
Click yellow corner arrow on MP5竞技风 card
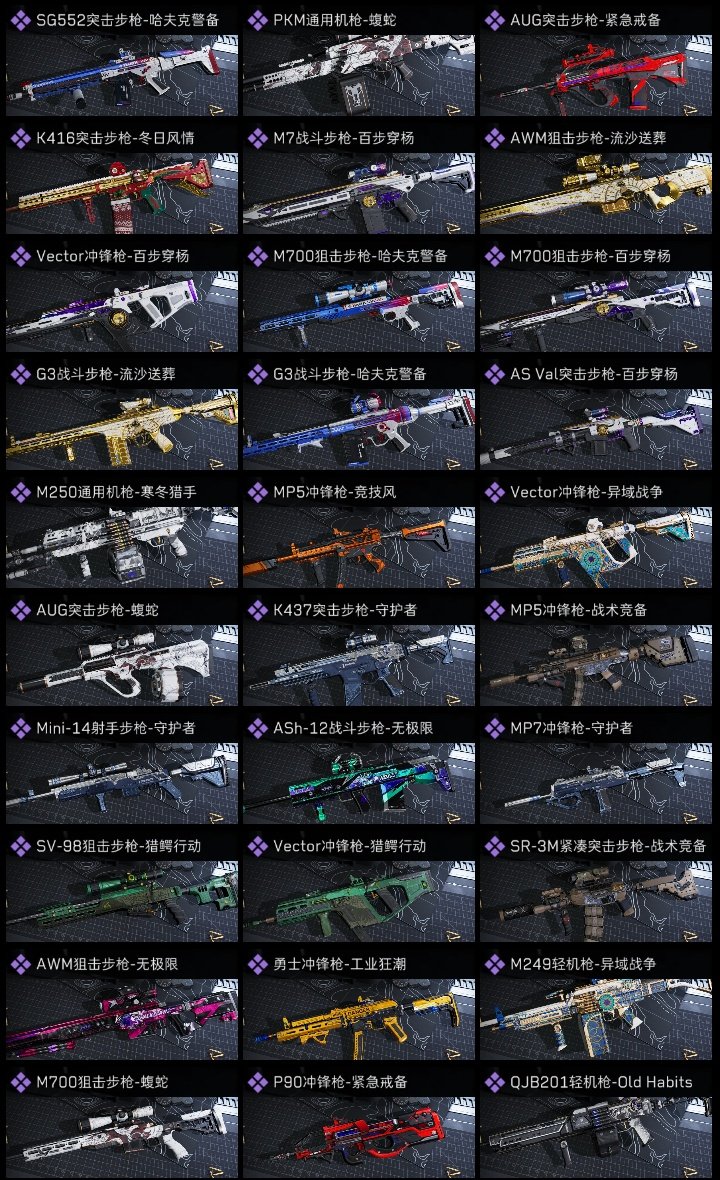[x=454, y=582]
